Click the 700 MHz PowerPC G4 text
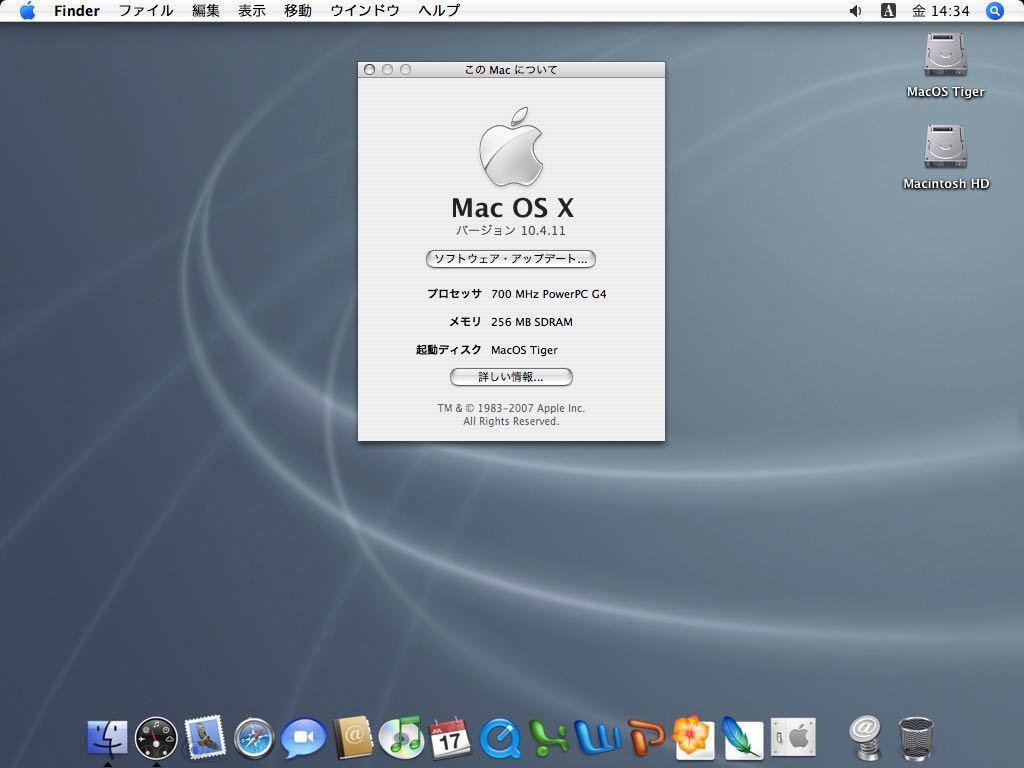The height and width of the screenshot is (768, 1024). click(x=549, y=294)
